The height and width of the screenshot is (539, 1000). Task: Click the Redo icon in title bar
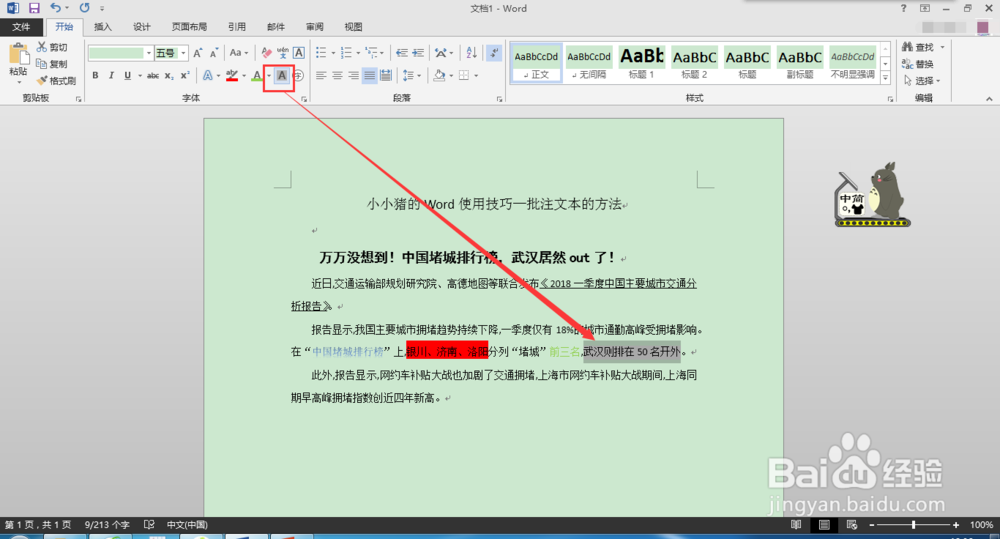[x=84, y=8]
